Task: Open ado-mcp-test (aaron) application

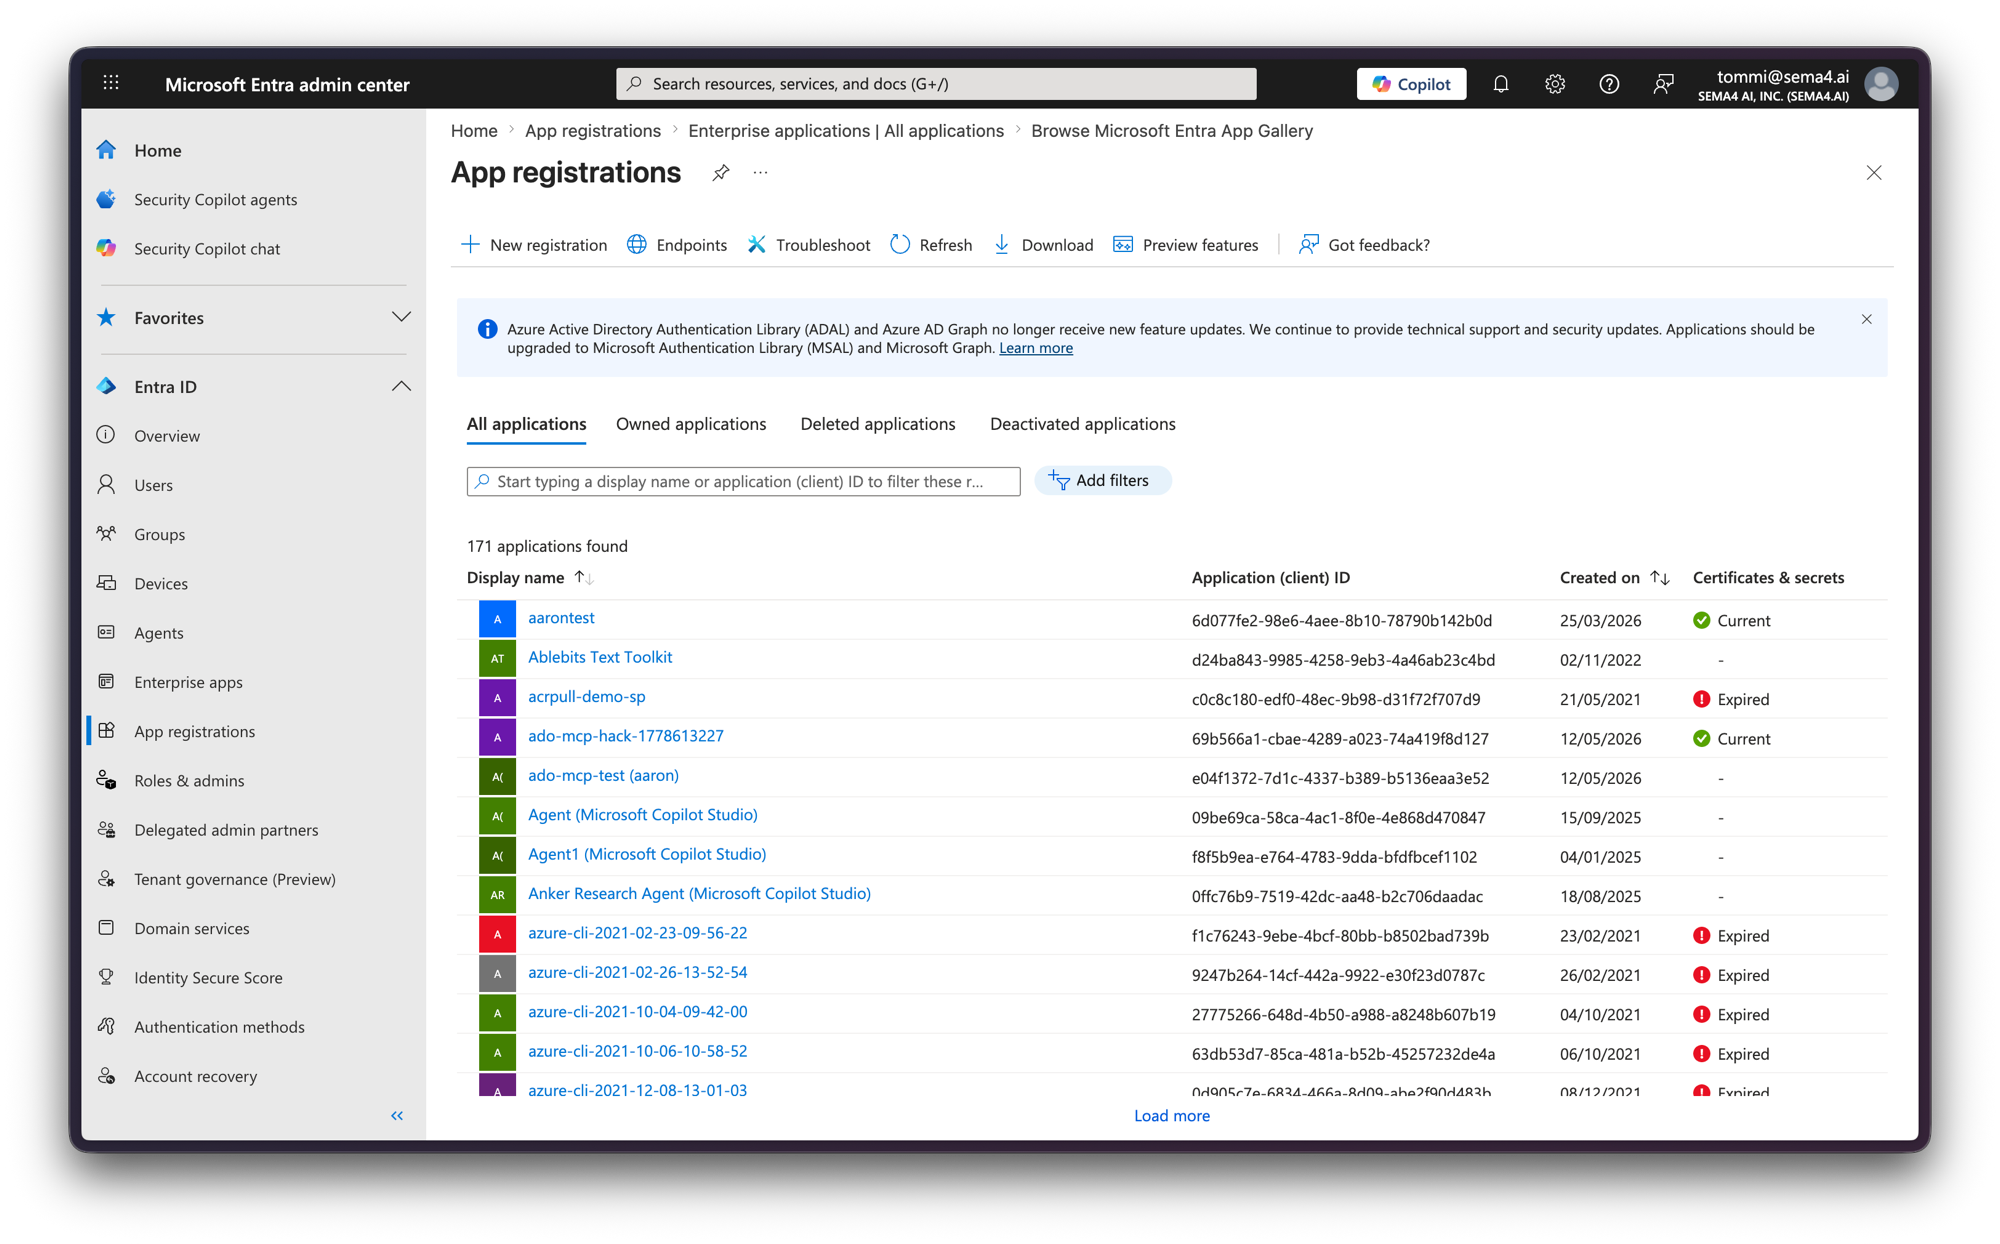Action: click(603, 776)
